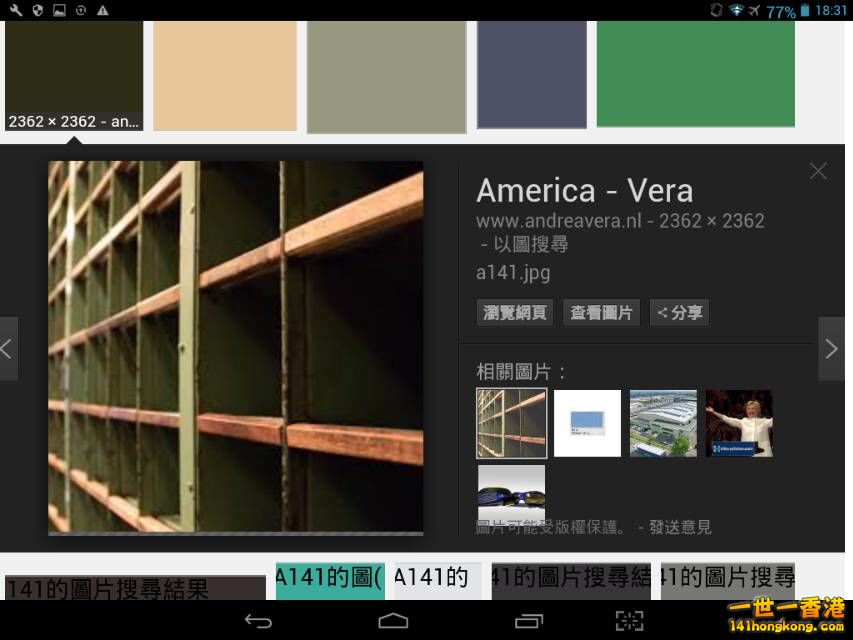Open related aerial factory building image

pyautogui.click(x=663, y=423)
